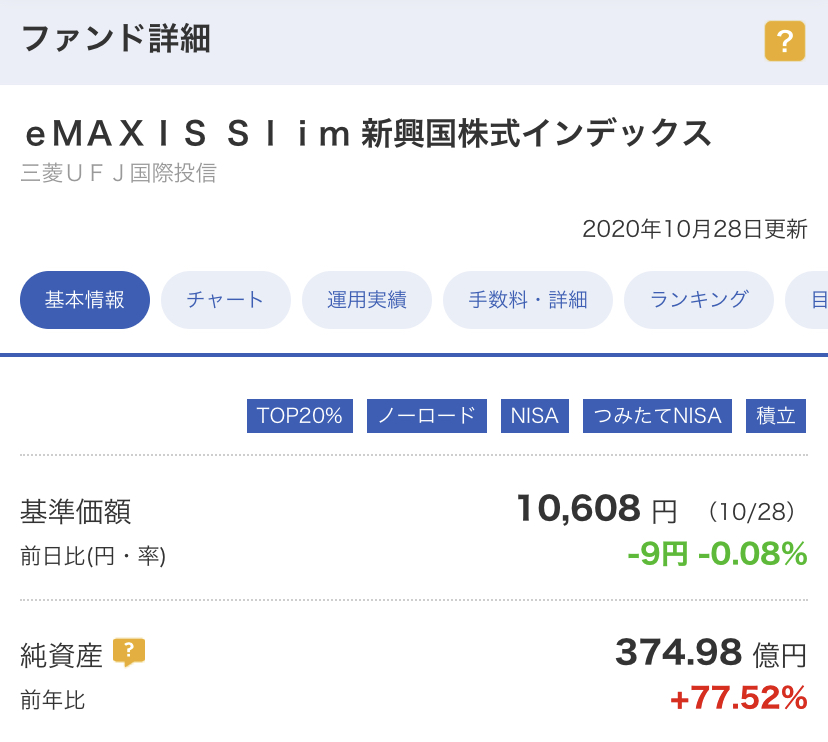828x742 pixels.
Task: Tap the 374.98 億円 net assets value
Action: 711,653
